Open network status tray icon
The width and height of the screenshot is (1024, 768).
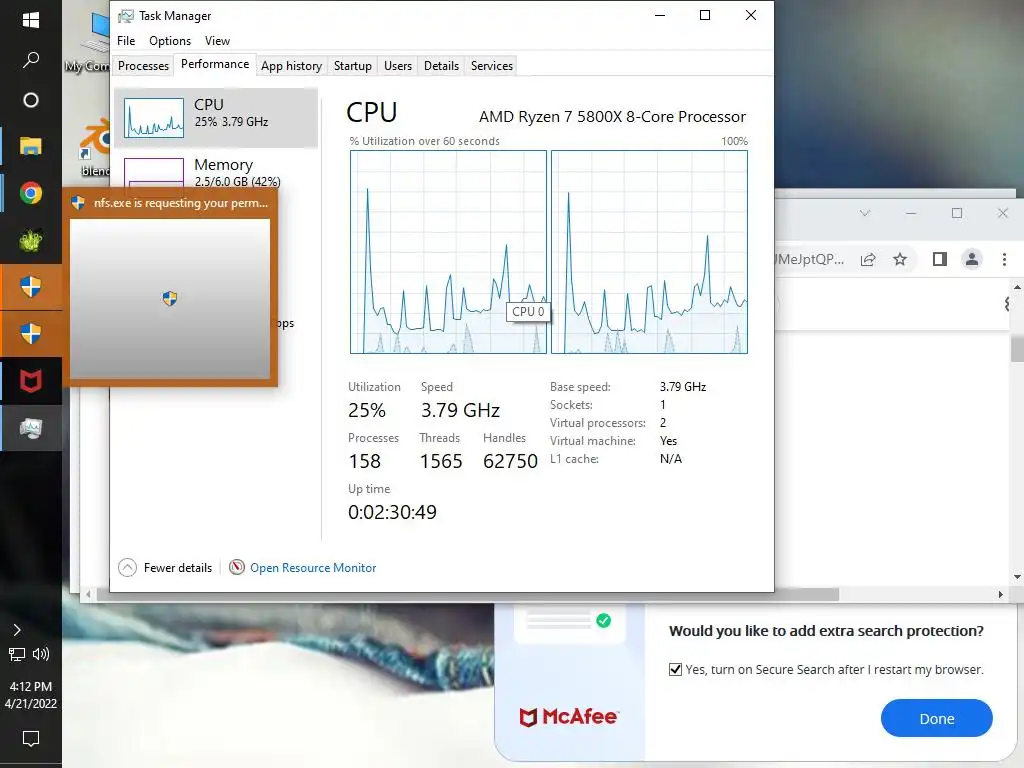17,654
